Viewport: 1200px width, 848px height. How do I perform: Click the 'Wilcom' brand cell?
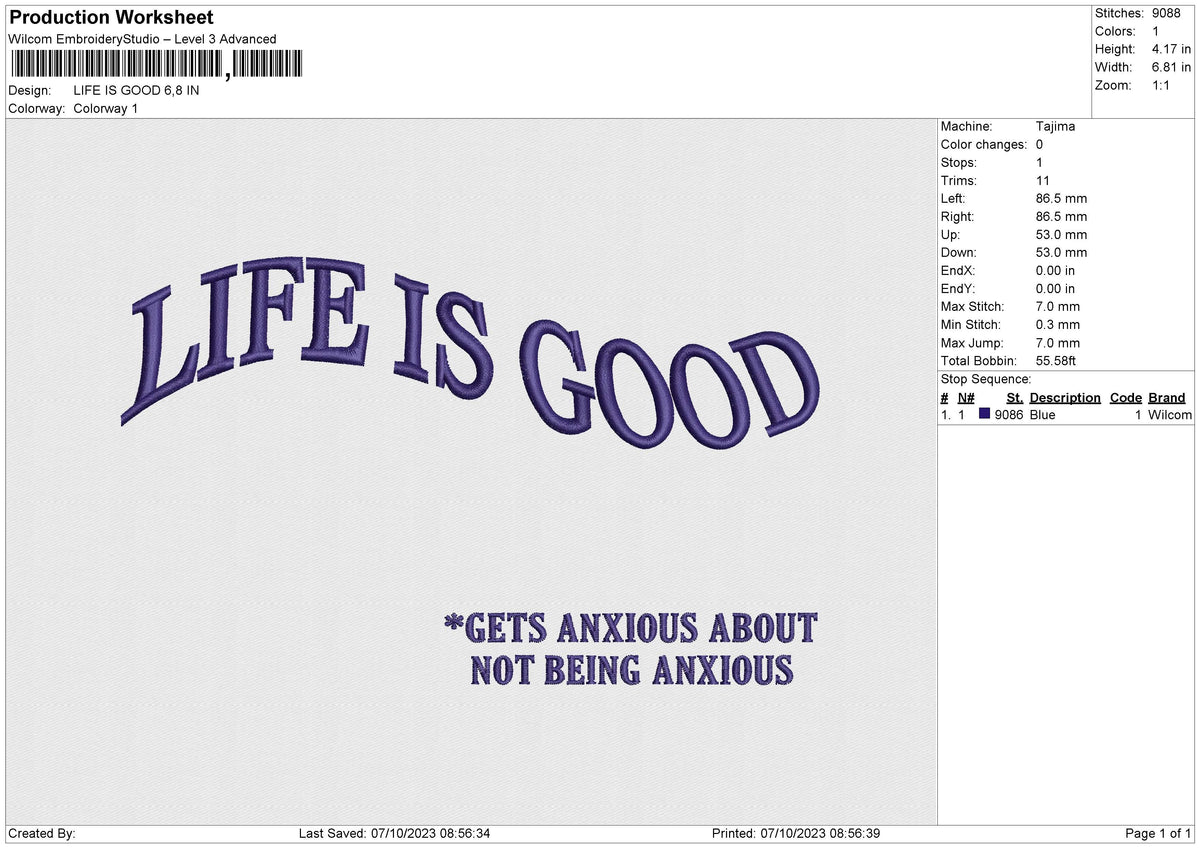(1170, 414)
